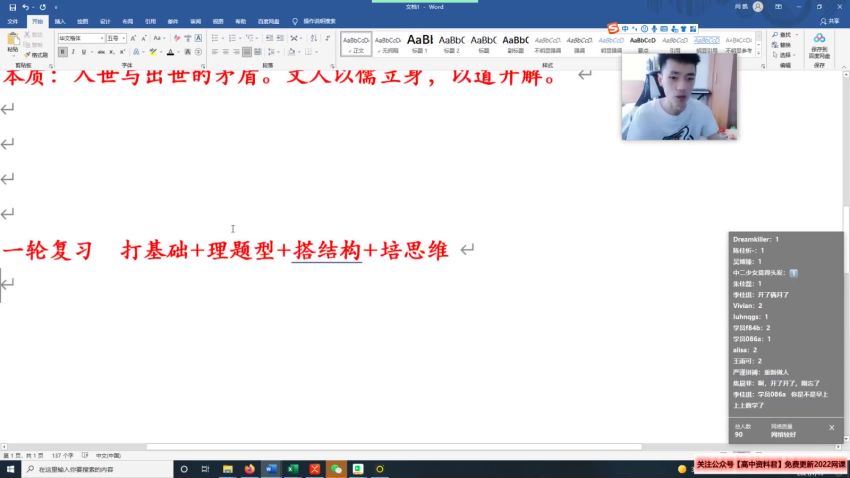Open the font name dropdown
This screenshot has width=850, height=478.
[101, 38]
